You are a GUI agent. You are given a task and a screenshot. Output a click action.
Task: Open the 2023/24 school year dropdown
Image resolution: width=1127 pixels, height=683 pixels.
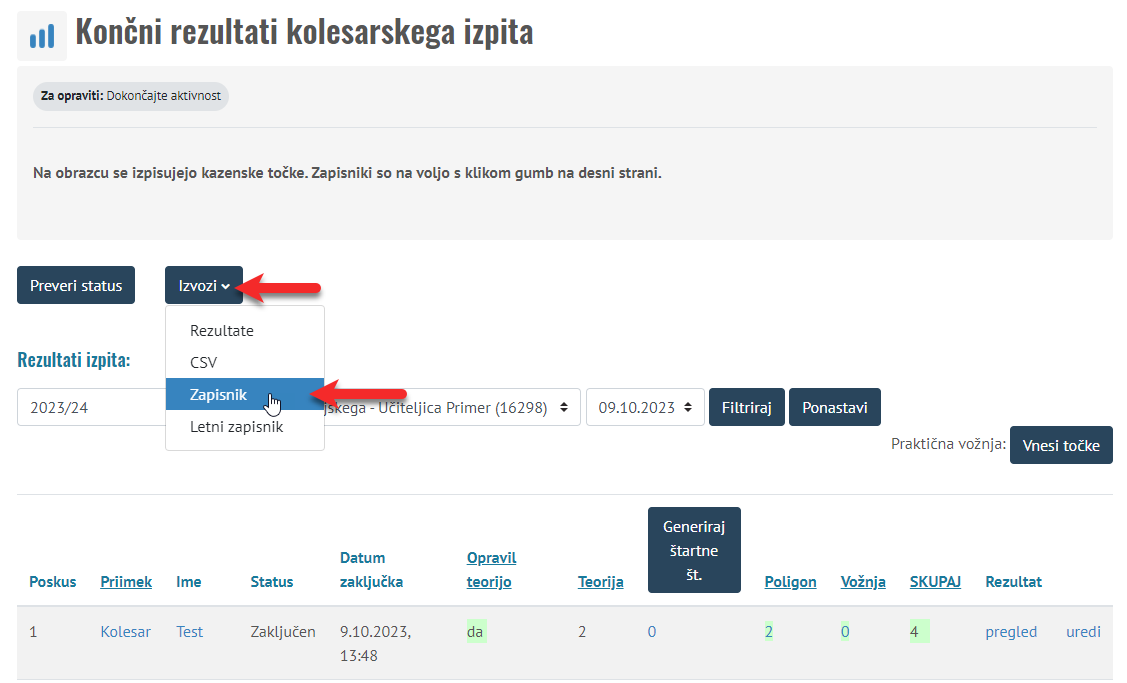tap(90, 408)
